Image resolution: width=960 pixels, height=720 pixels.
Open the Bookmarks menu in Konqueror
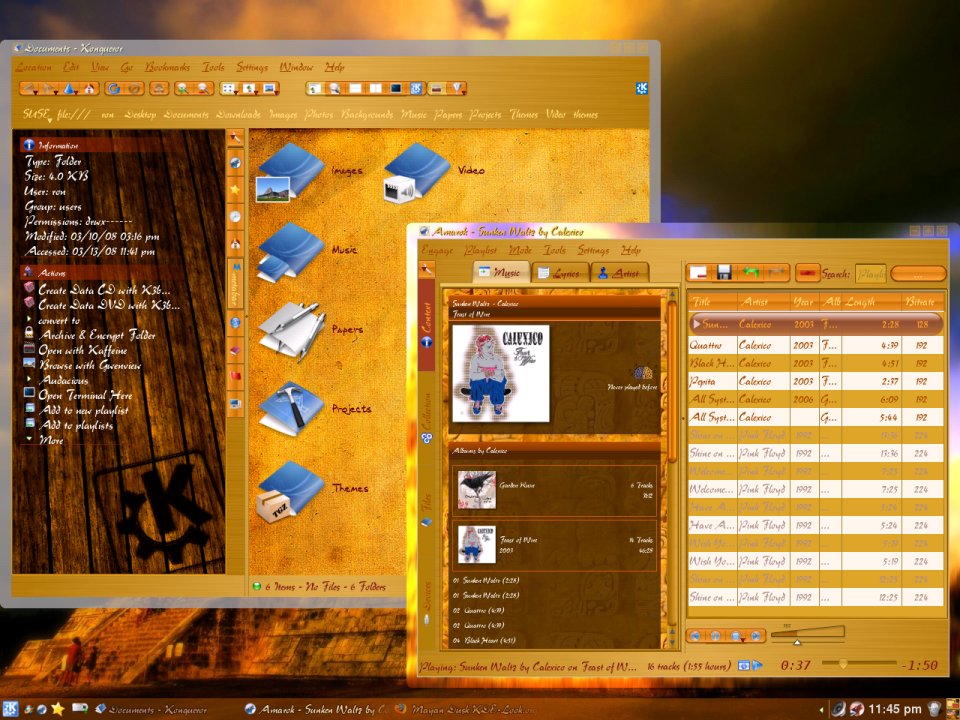click(x=167, y=67)
